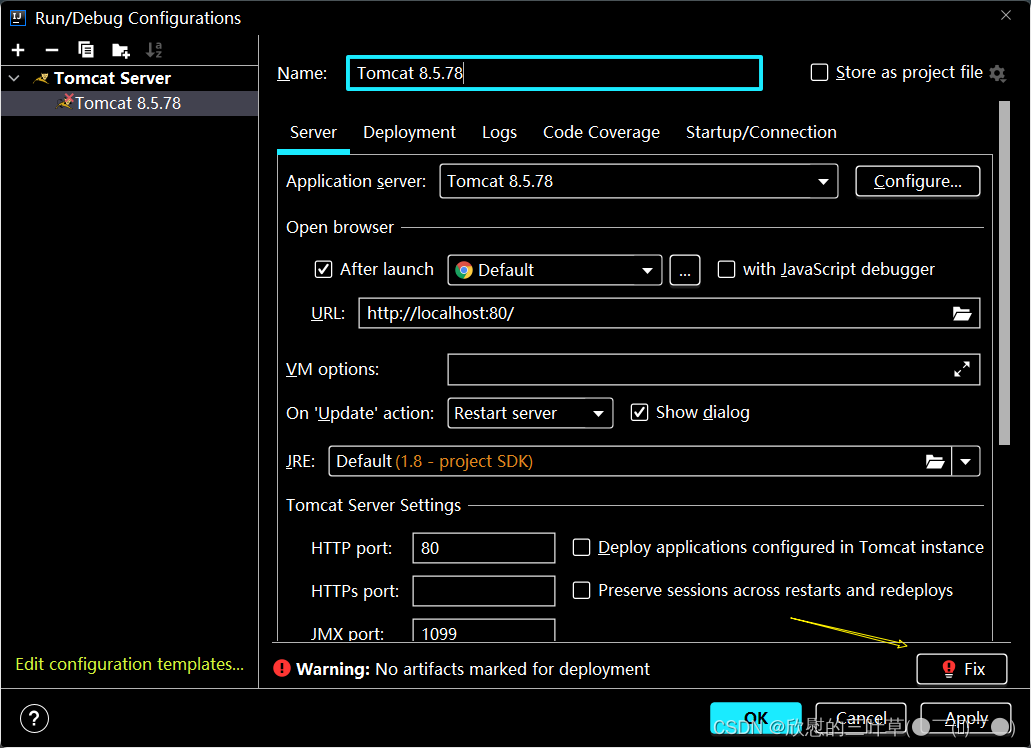Open Edit configuration templates link
Viewport: 1031px width, 748px height.
(x=130, y=664)
